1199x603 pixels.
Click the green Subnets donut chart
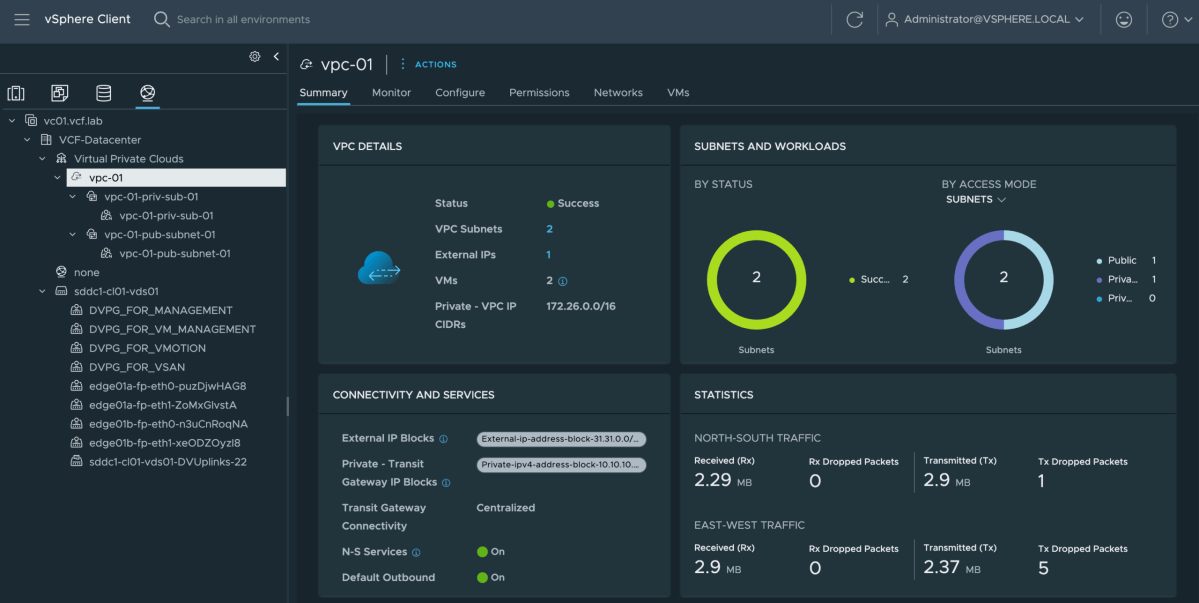pos(757,280)
